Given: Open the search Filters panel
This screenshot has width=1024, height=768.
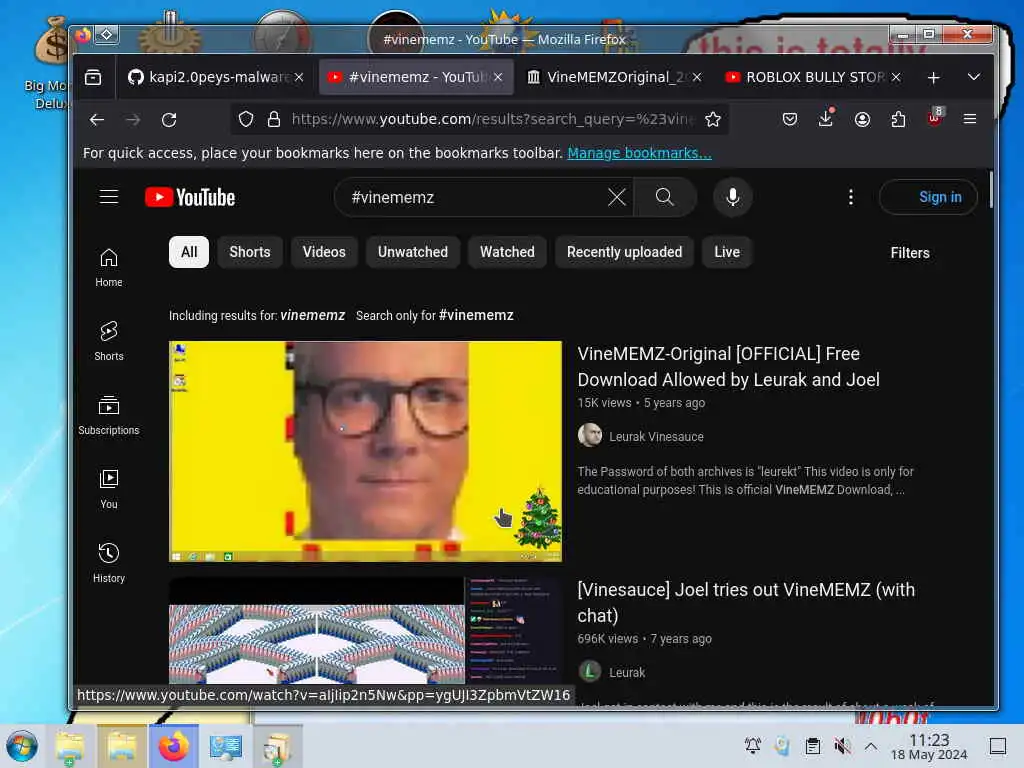Looking at the screenshot, I should pyautogui.click(x=910, y=253).
